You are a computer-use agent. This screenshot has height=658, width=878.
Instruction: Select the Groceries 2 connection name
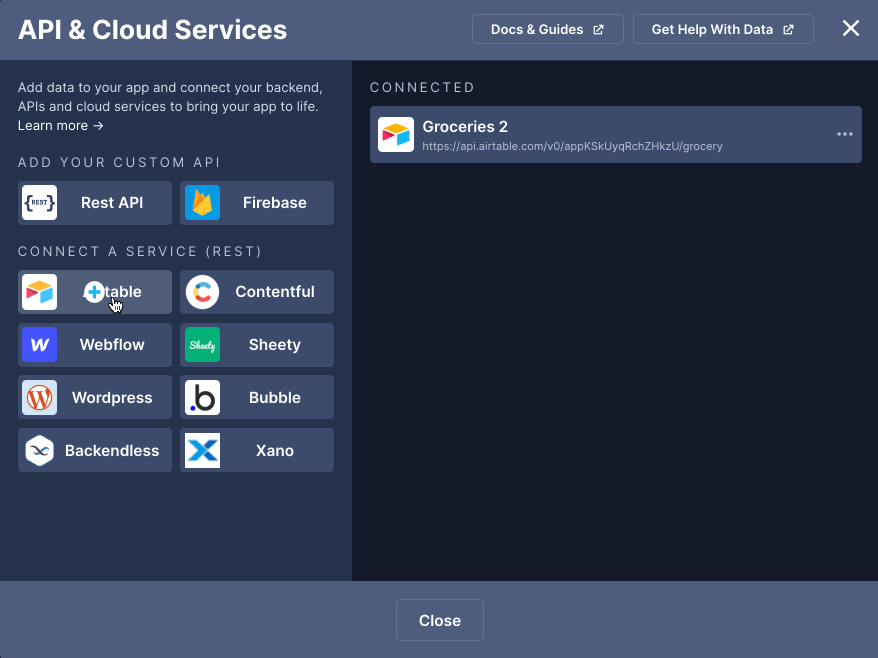click(465, 127)
